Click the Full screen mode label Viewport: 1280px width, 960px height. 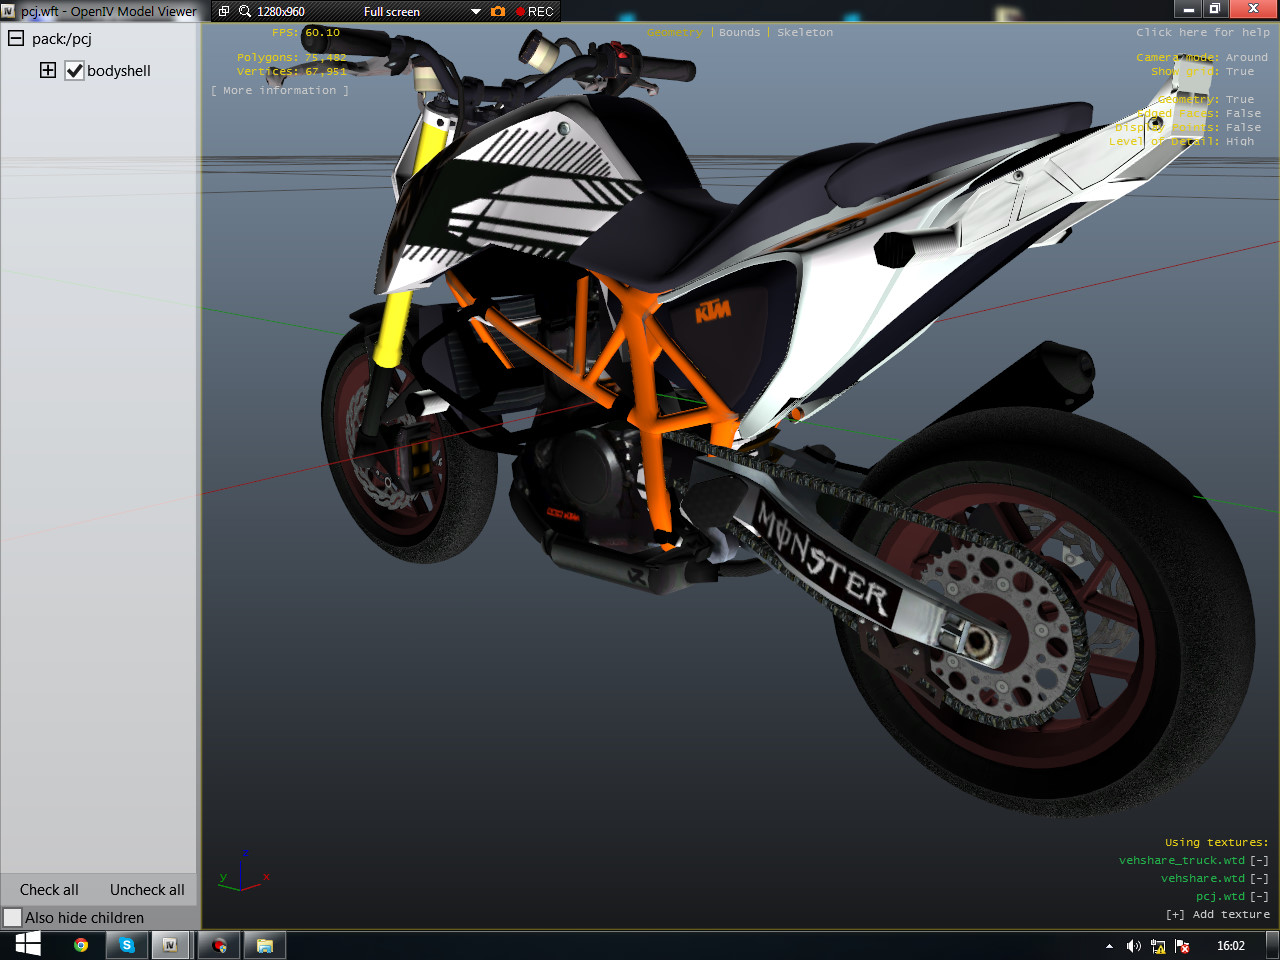pos(392,12)
